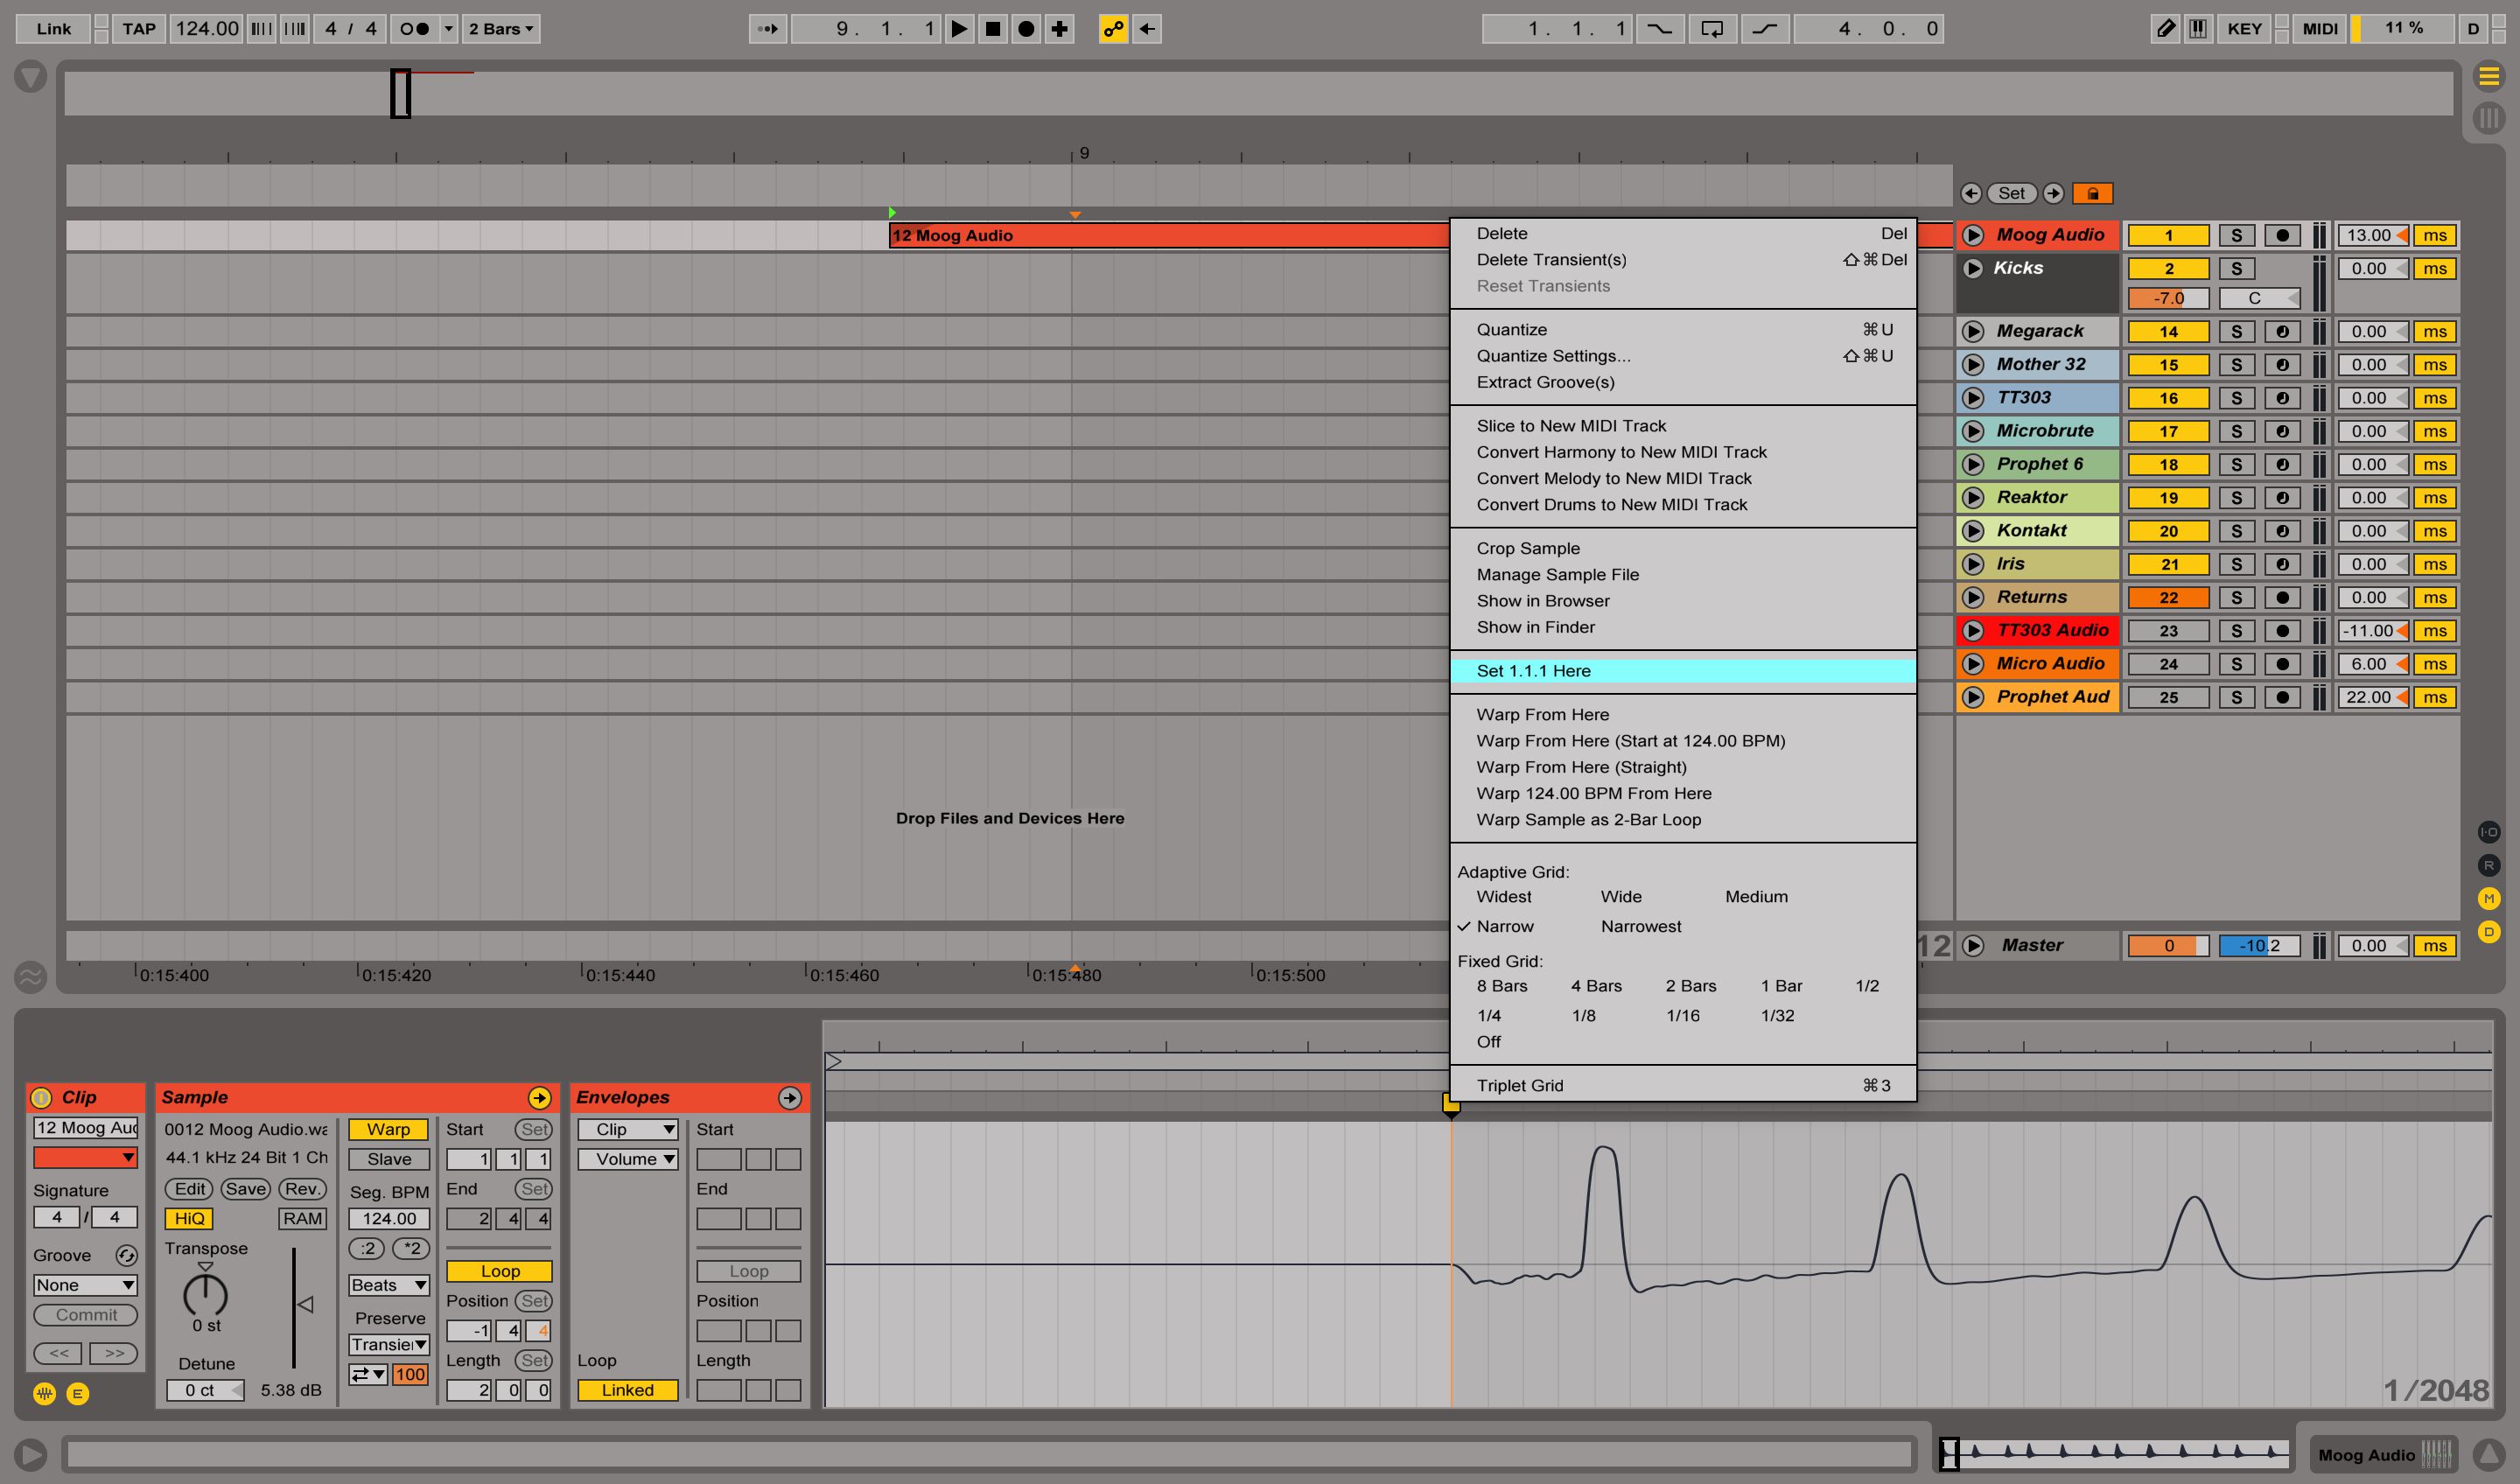Choose Triplet Grid menu entry
This screenshot has width=2520, height=1484.
click(1683, 1085)
